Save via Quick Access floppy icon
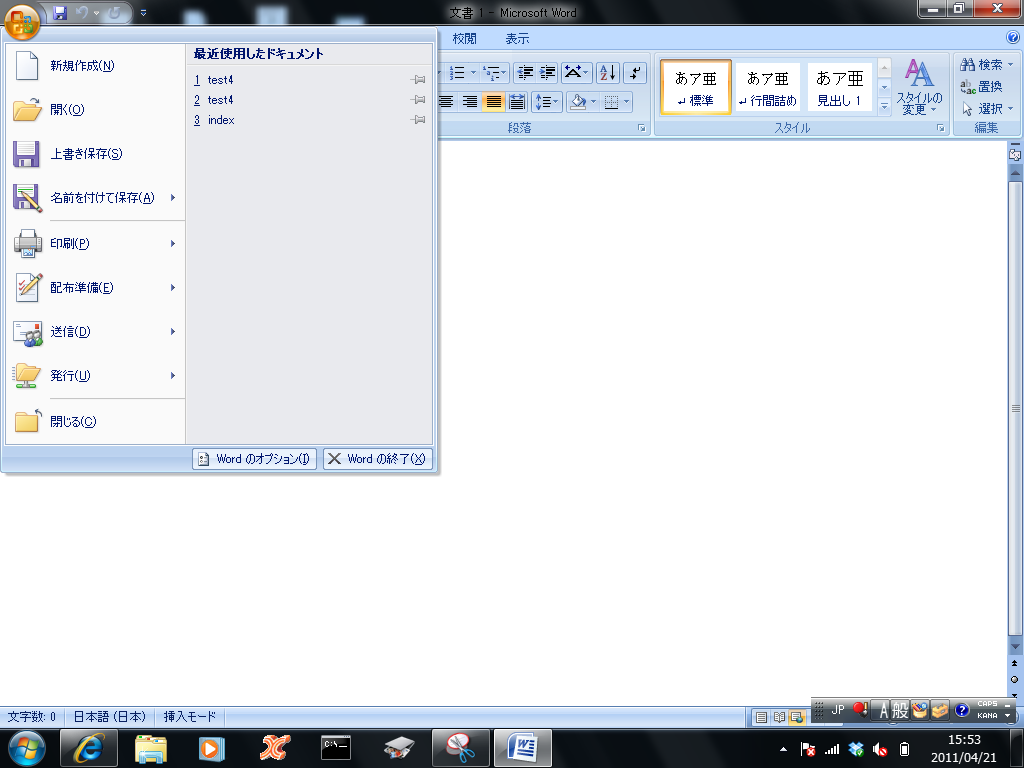 (60, 12)
